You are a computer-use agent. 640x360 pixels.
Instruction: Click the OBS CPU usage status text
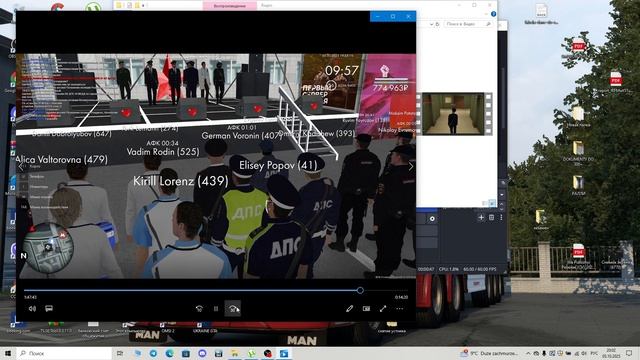point(448,269)
